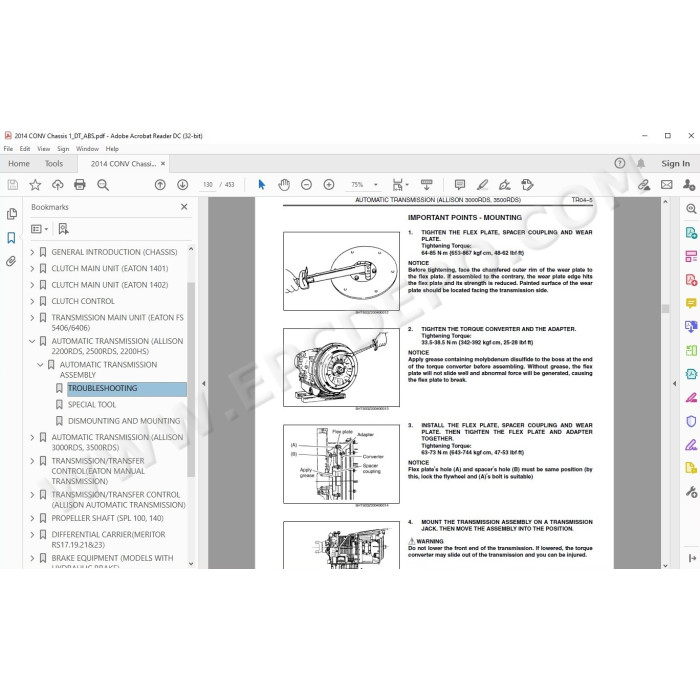Open the Help menu
The image size is (700, 700).
point(112,149)
